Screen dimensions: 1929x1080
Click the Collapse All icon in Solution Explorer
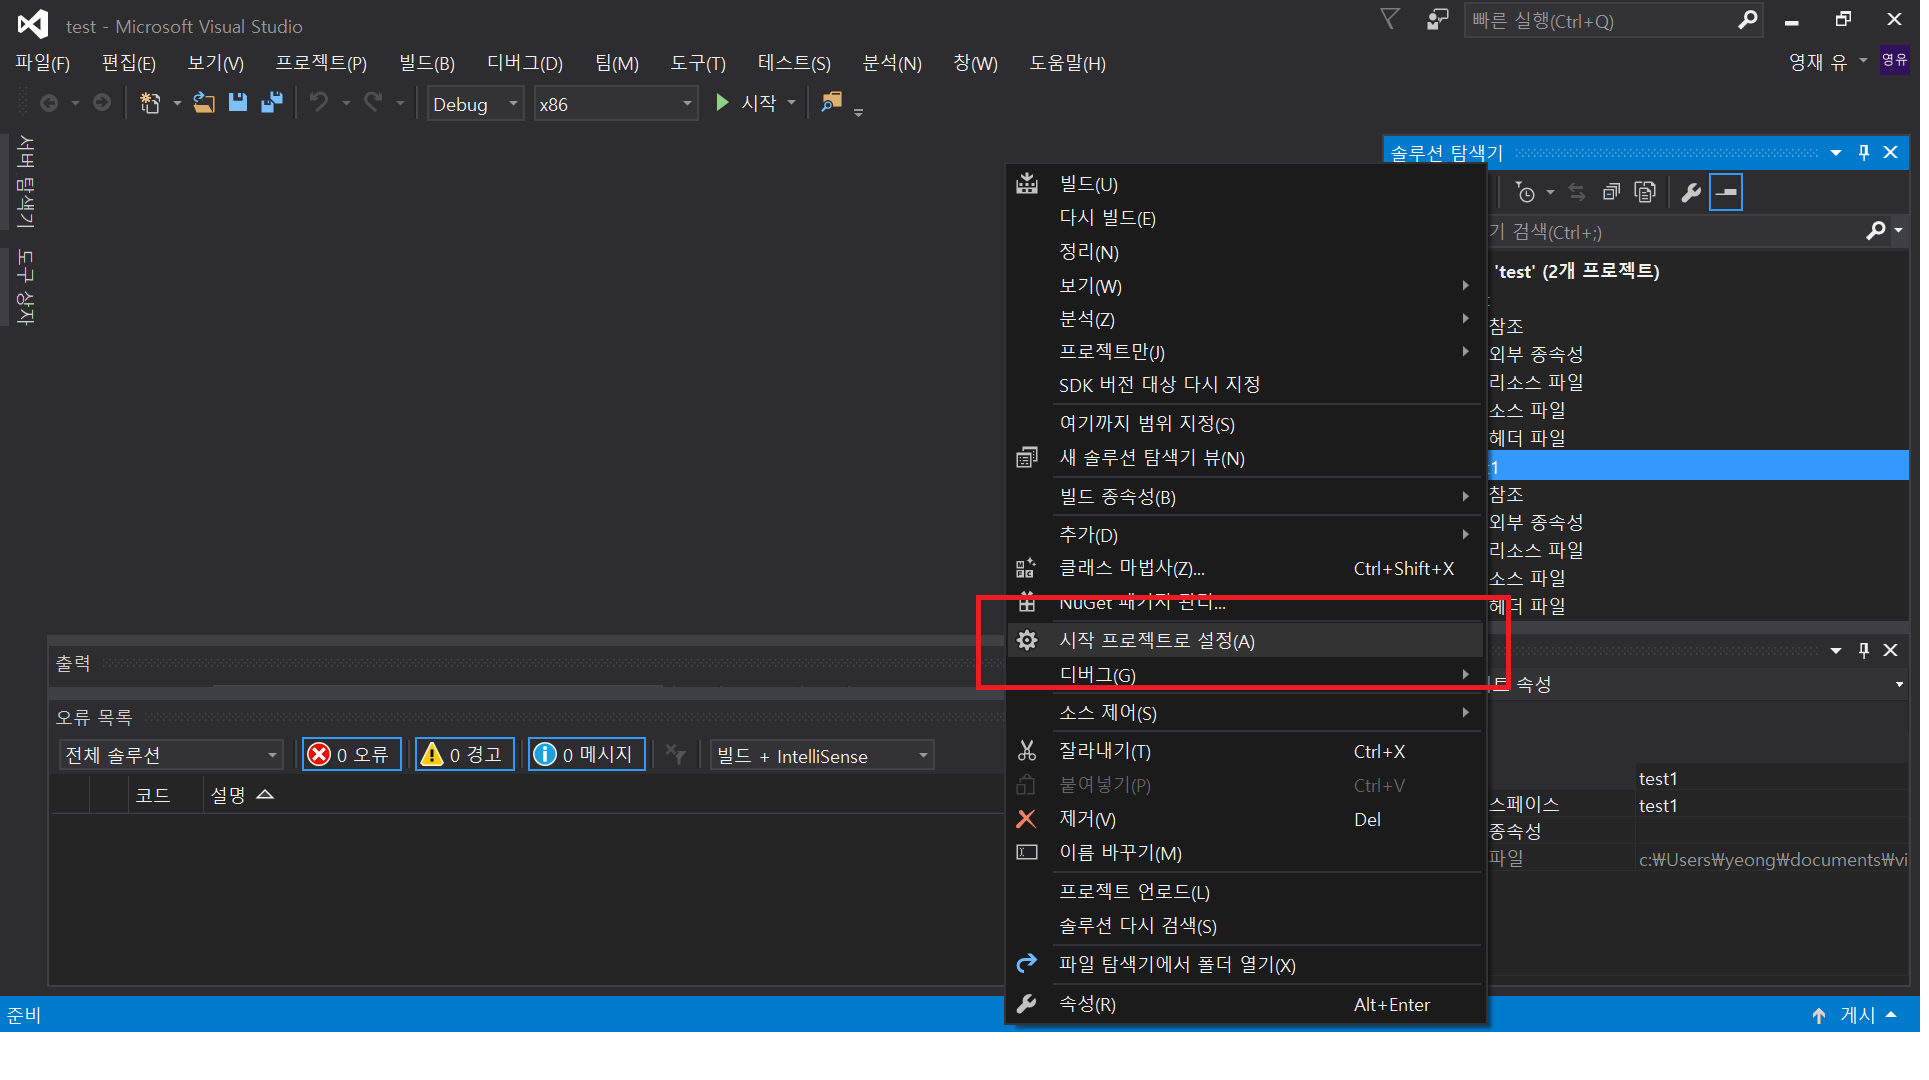point(1611,192)
